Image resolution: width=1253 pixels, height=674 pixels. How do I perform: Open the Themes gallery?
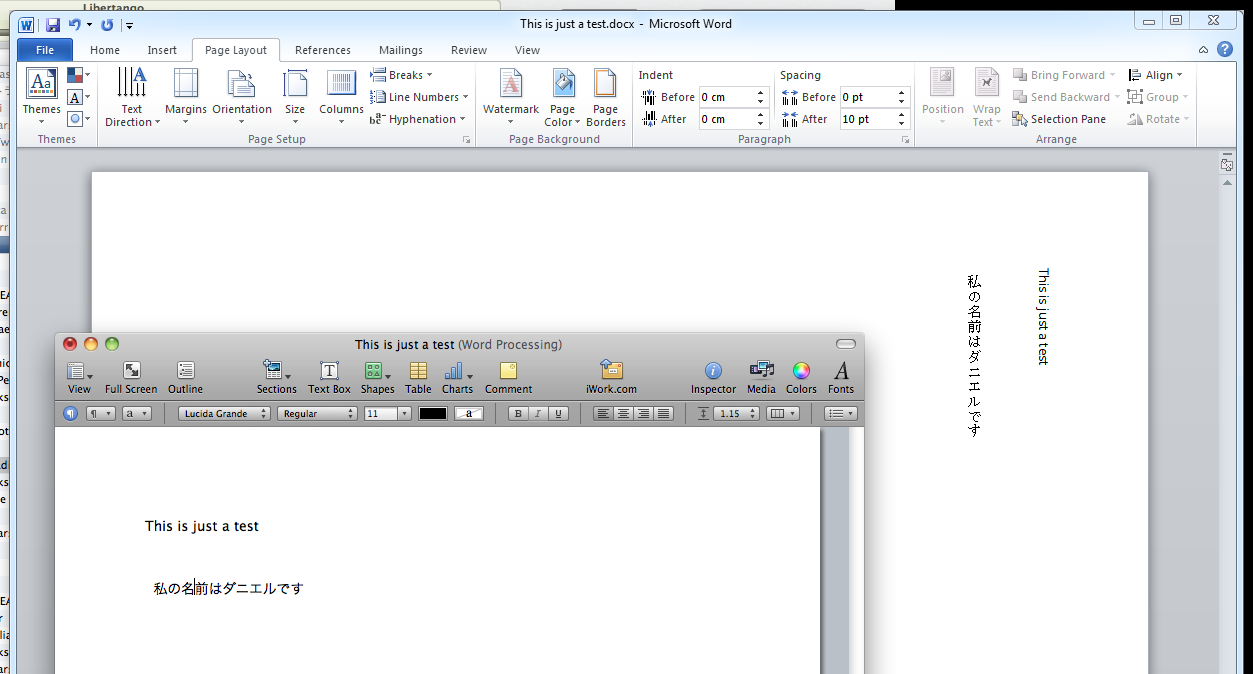point(41,97)
